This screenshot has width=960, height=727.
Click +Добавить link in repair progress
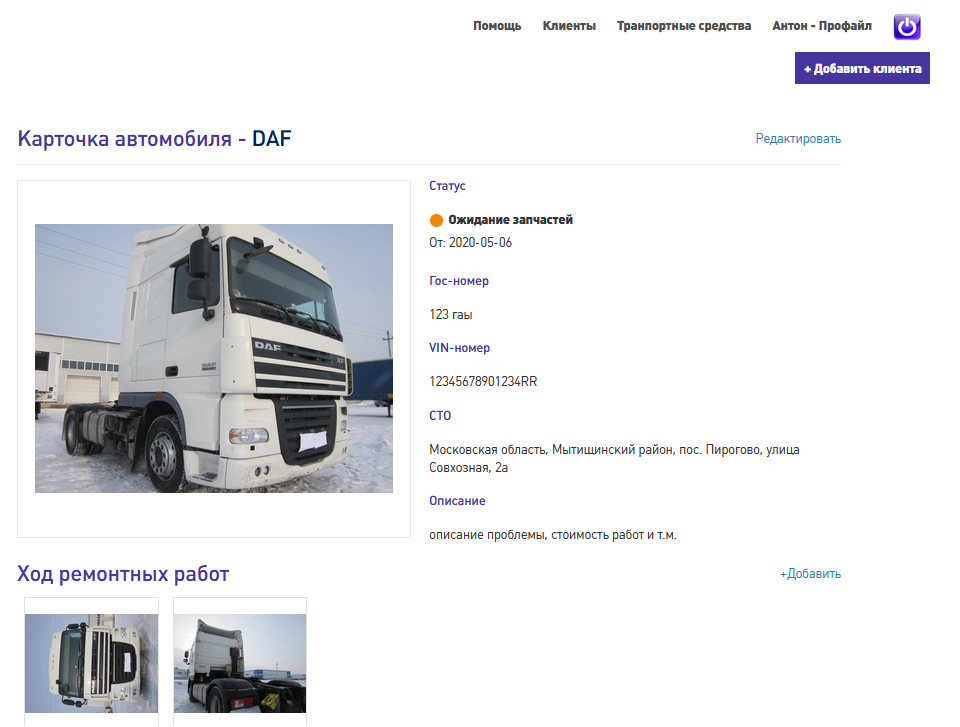coord(810,574)
